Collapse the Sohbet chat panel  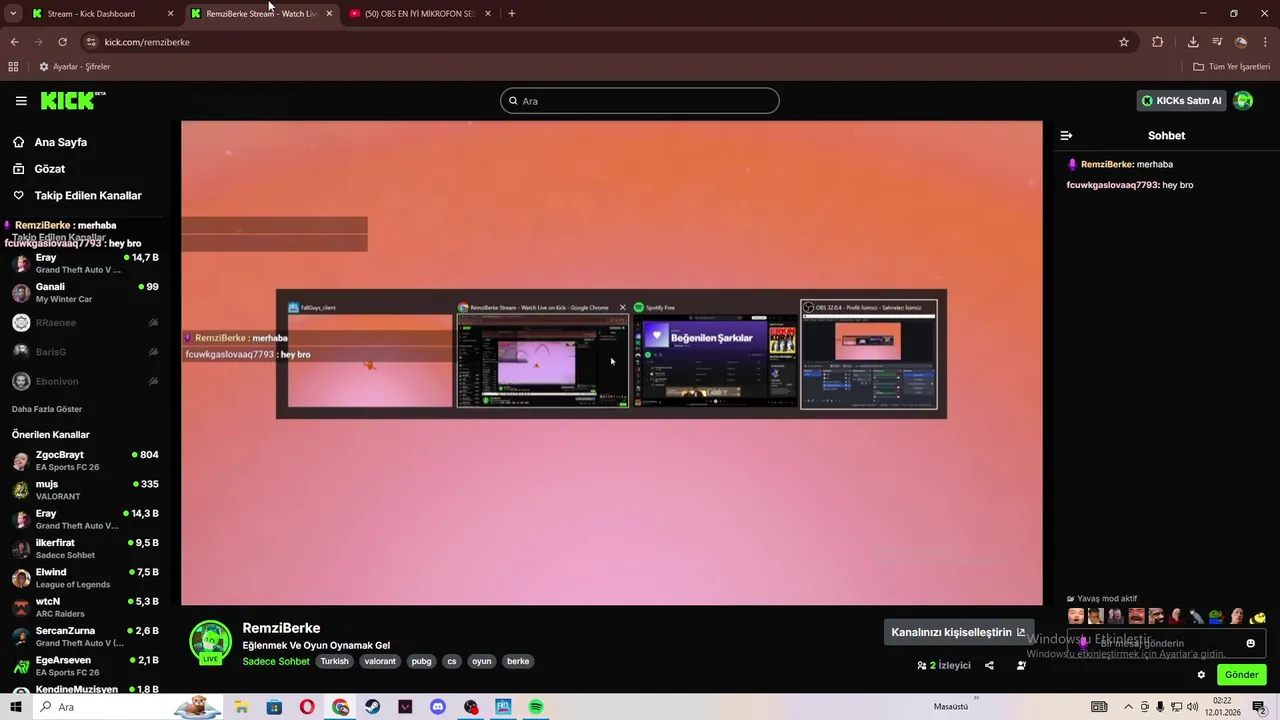coord(1066,135)
